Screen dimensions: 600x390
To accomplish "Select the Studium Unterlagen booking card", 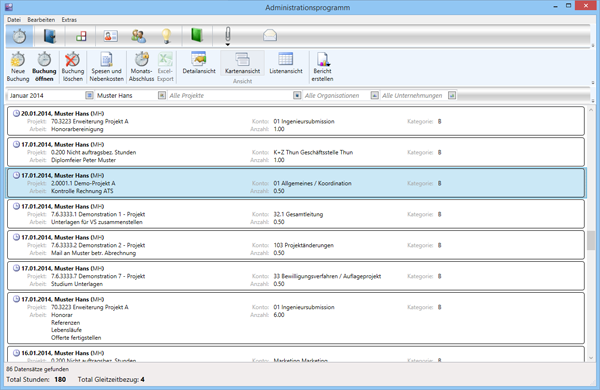I will [x=296, y=276].
